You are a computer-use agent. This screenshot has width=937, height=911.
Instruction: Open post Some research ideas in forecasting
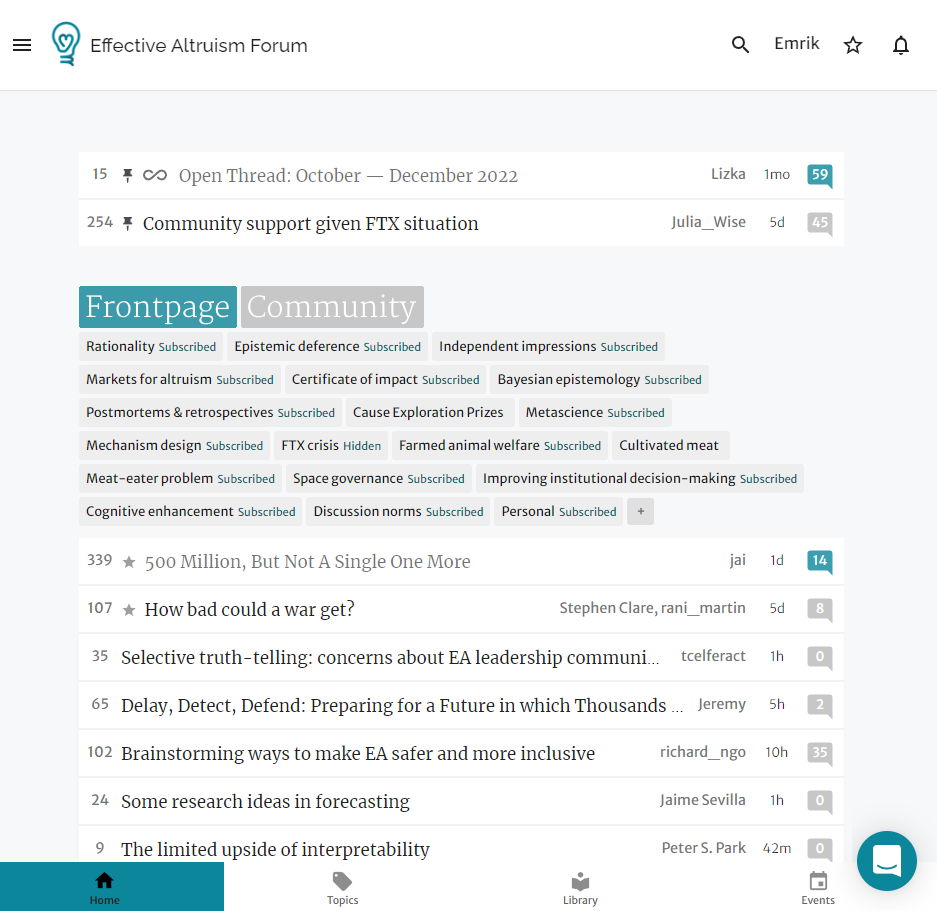(x=265, y=802)
